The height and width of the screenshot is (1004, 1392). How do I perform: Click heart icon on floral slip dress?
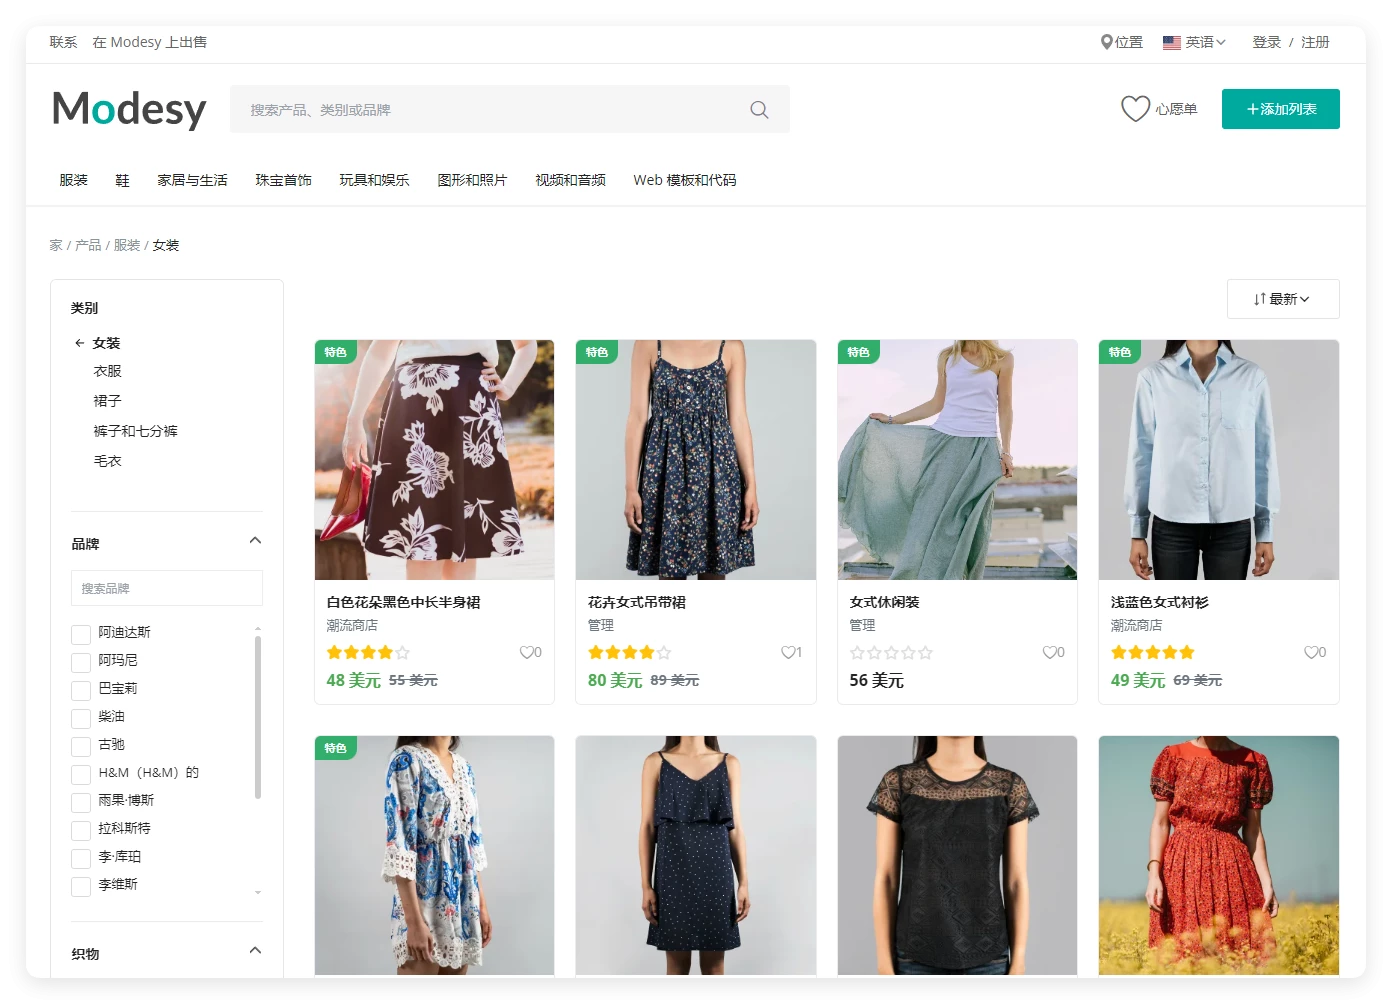(x=787, y=653)
